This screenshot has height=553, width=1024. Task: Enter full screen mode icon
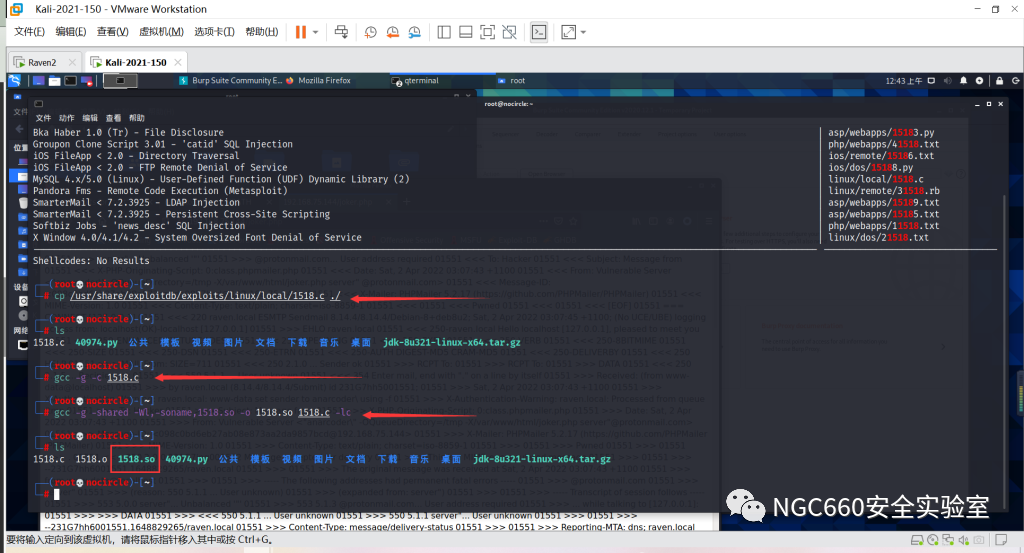(x=487, y=32)
